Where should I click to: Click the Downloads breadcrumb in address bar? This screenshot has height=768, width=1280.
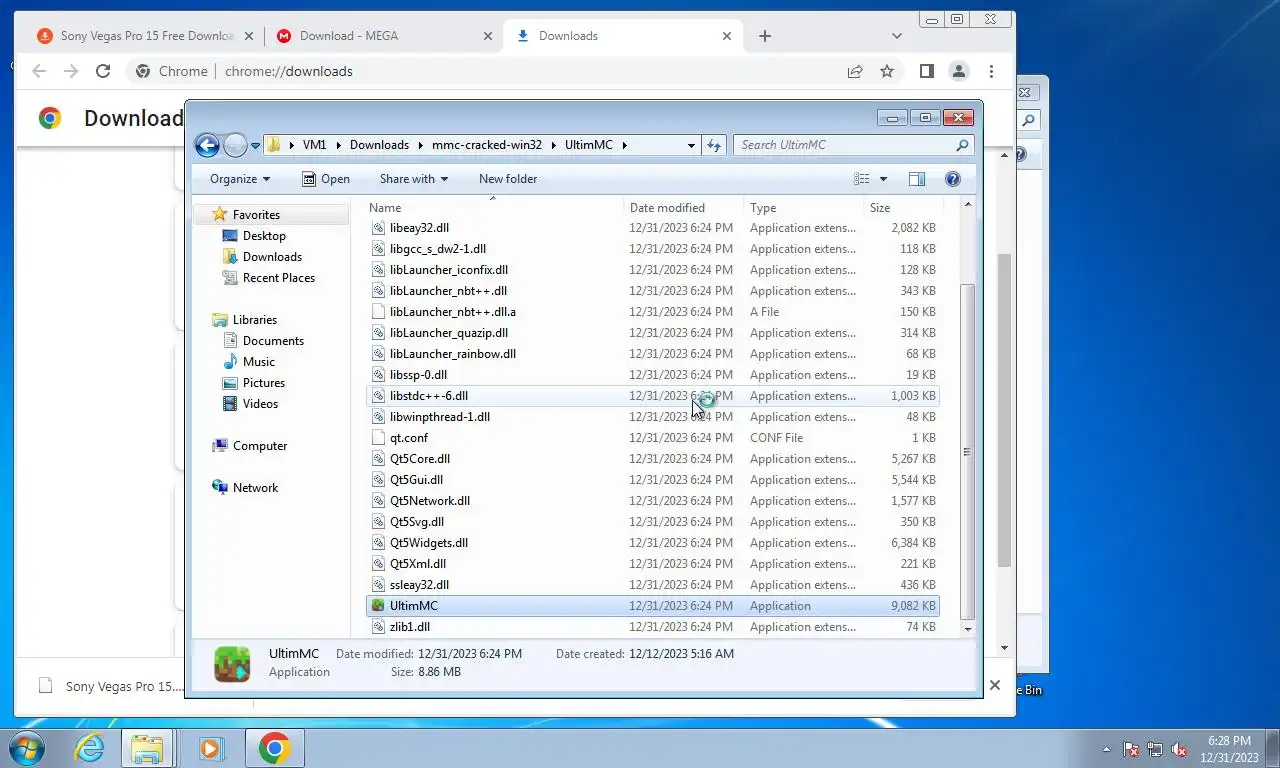pyautogui.click(x=379, y=145)
